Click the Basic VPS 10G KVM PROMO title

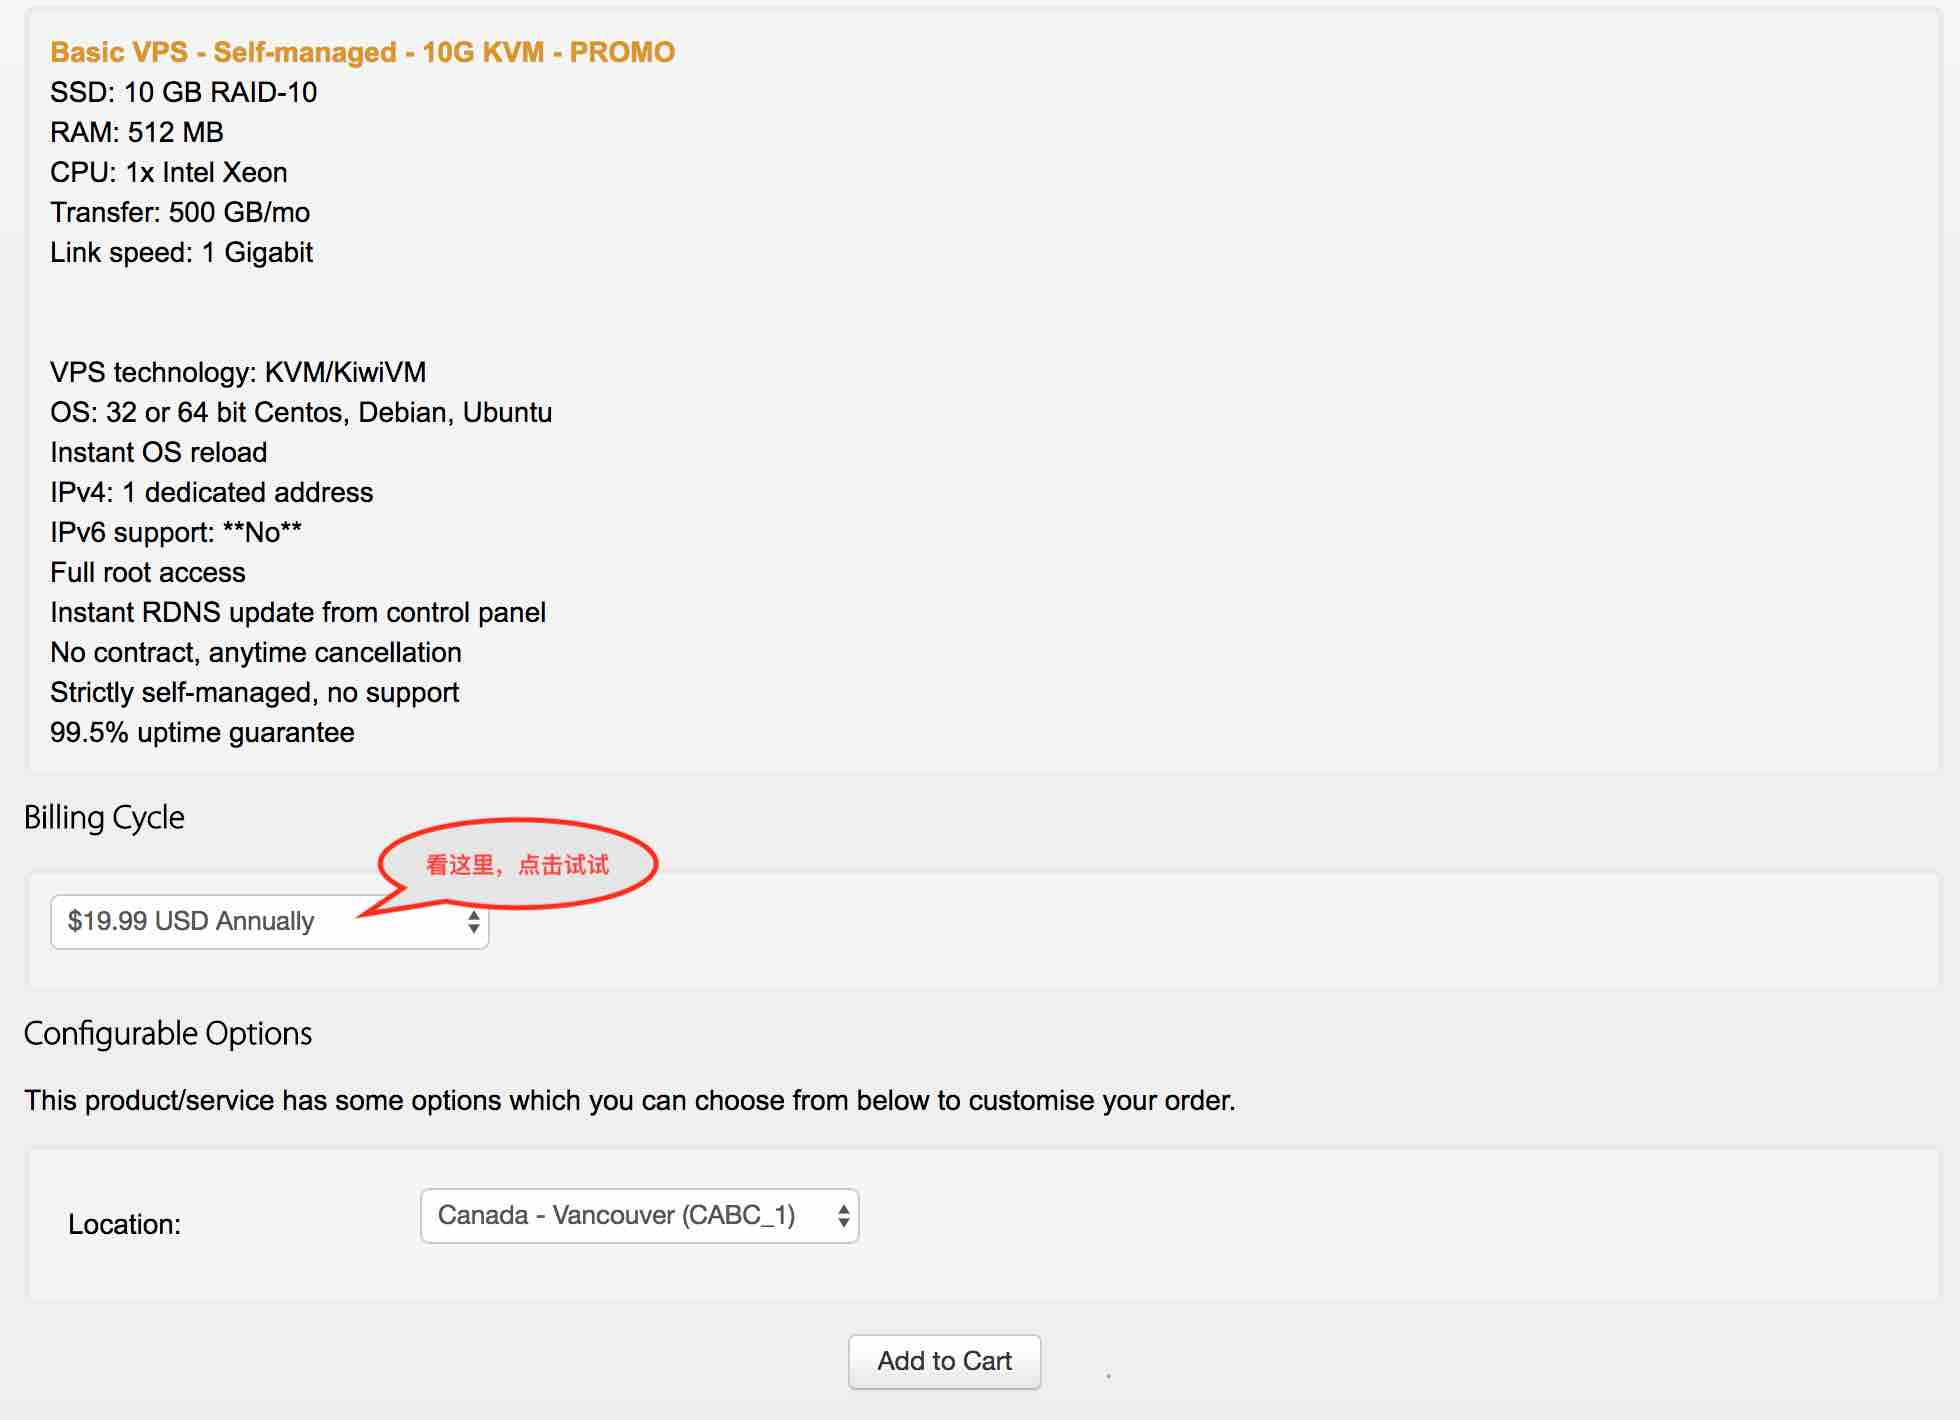pos(362,52)
